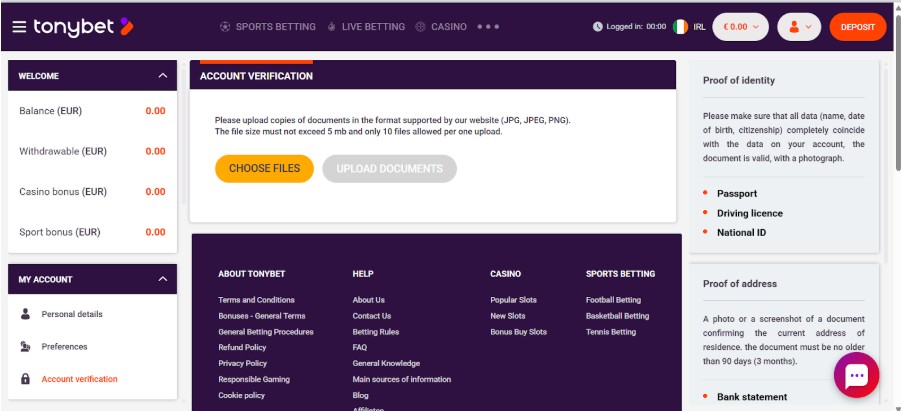The width and height of the screenshot is (901, 411).
Task: Expand the € 0.00 balance dropdown
Action: coord(740,27)
